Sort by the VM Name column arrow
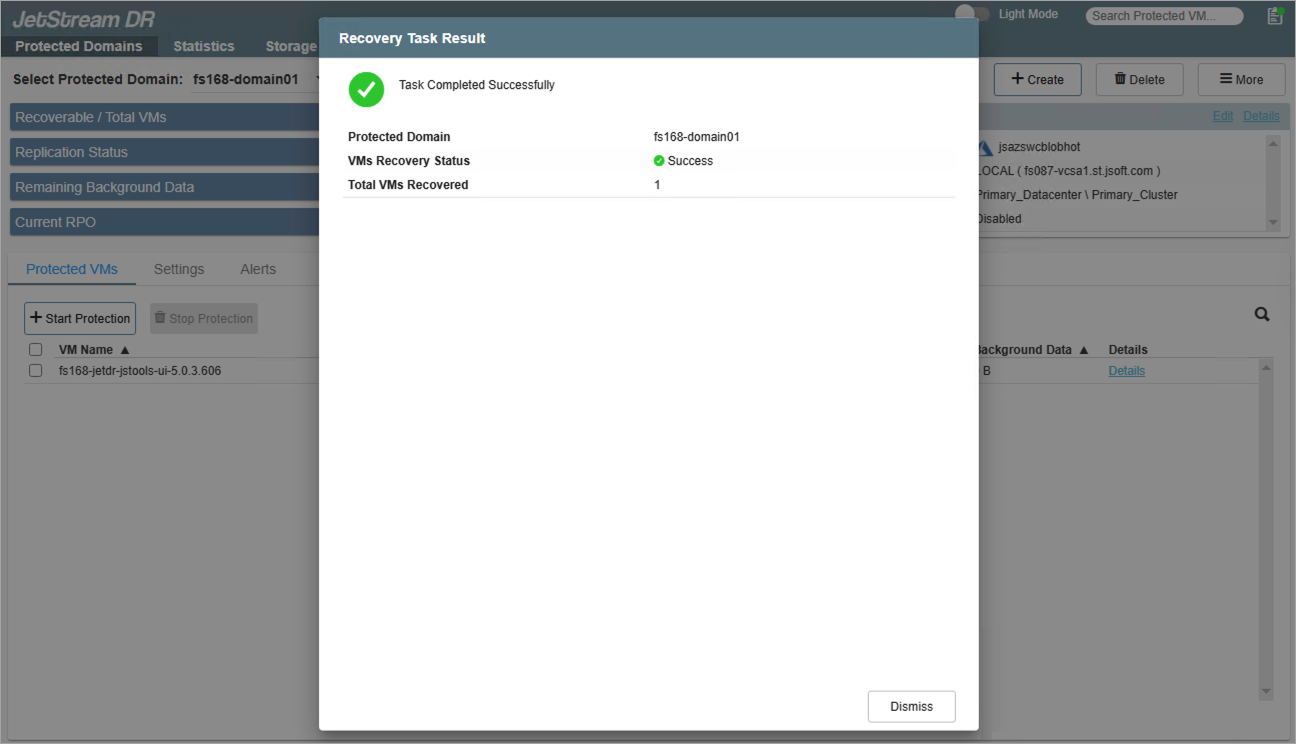The width and height of the screenshot is (1296, 744). tap(125, 350)
